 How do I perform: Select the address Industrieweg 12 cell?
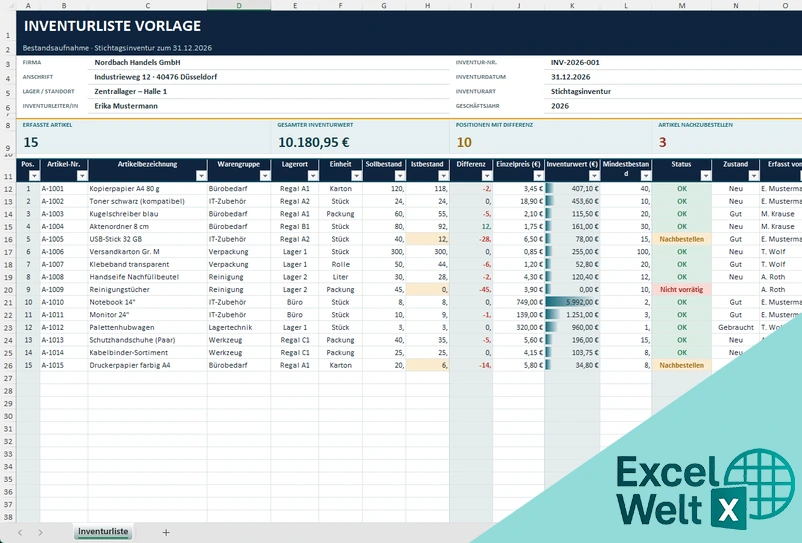(269, 77)
